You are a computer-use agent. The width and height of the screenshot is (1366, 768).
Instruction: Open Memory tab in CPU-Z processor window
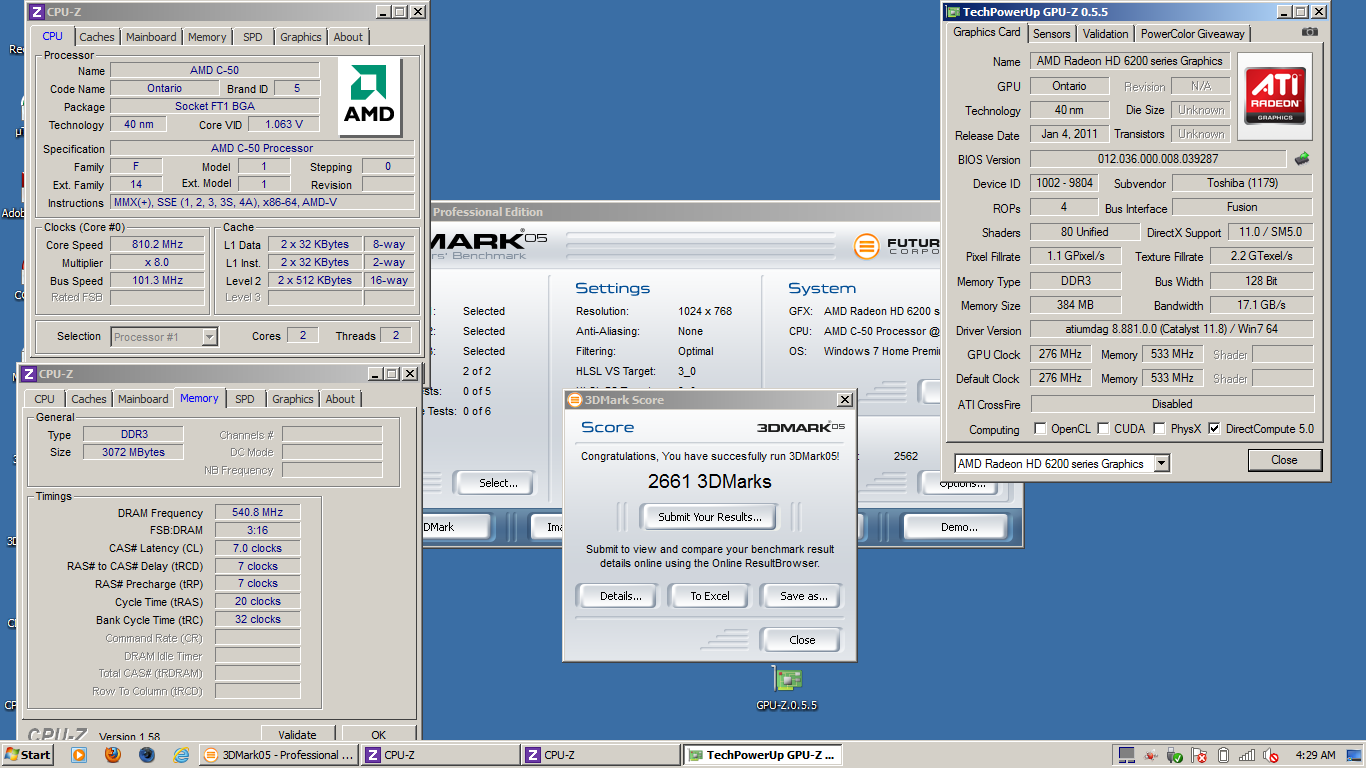(207, 37)
